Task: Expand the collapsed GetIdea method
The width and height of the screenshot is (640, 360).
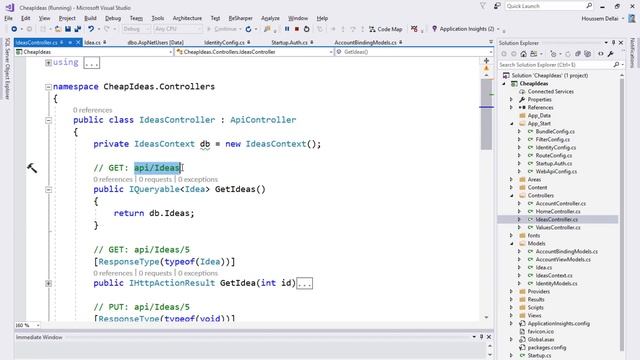Action: coord(48,283)
